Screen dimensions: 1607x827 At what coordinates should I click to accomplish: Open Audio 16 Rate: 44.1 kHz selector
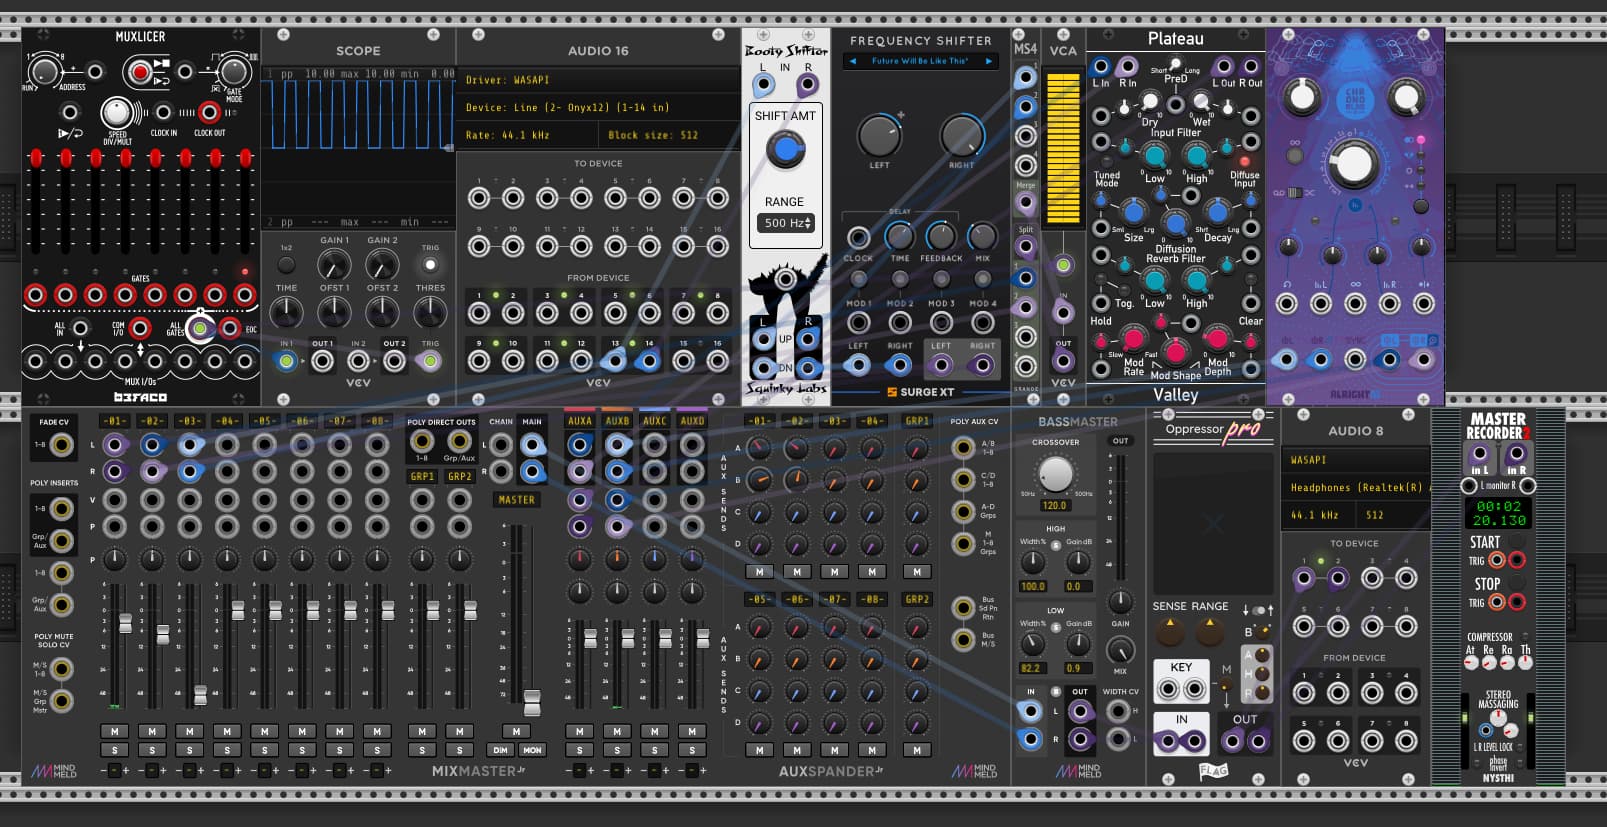528,135
